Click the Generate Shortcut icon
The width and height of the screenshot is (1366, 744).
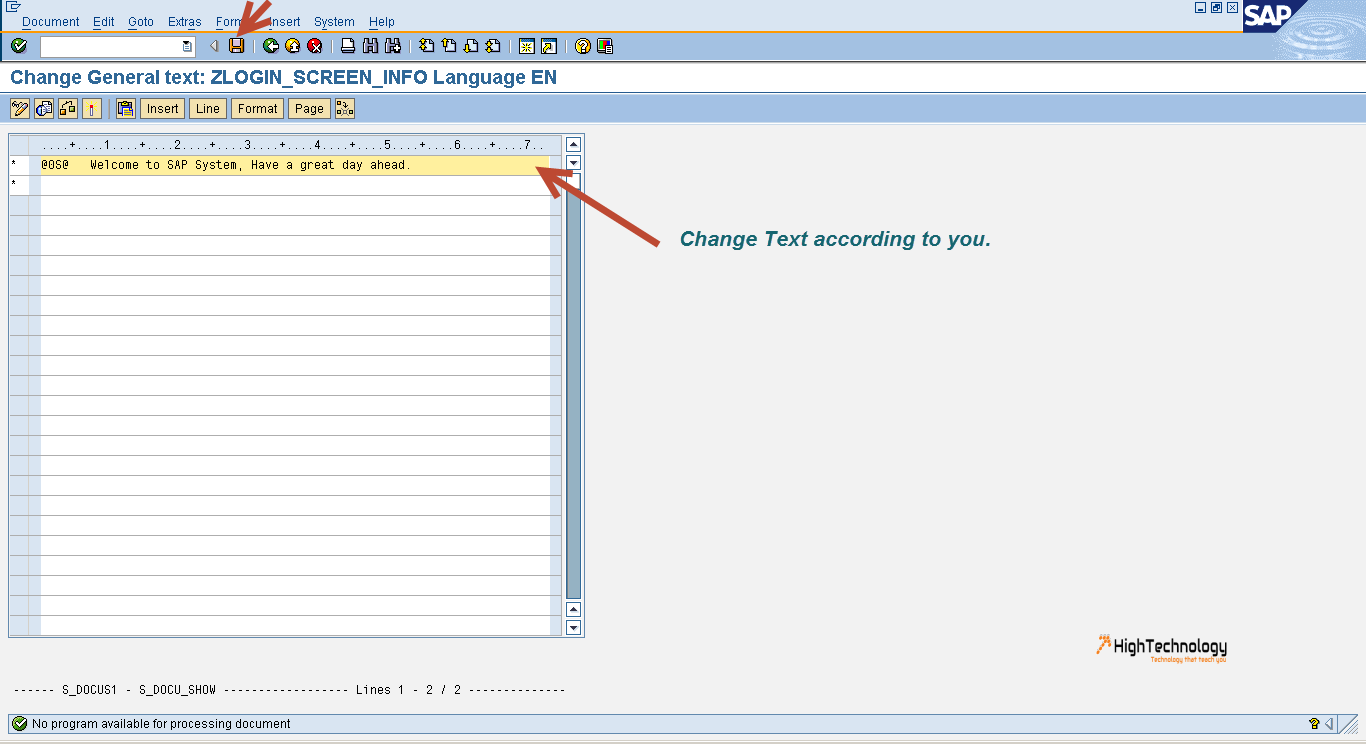click(549, 46)
